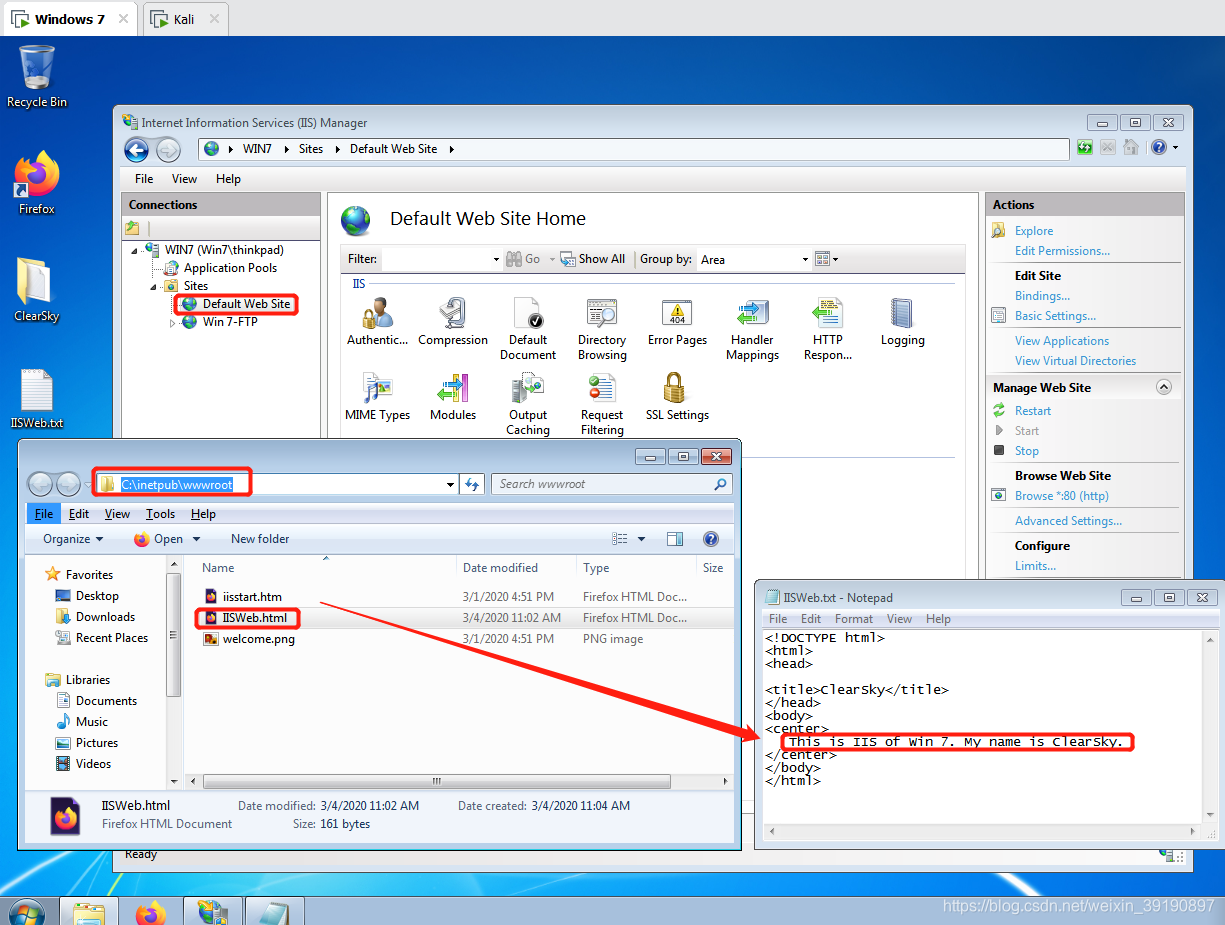1225x925 pixels.
Task: Click the Explorer refresh address button
Action: tap(473, 484)
